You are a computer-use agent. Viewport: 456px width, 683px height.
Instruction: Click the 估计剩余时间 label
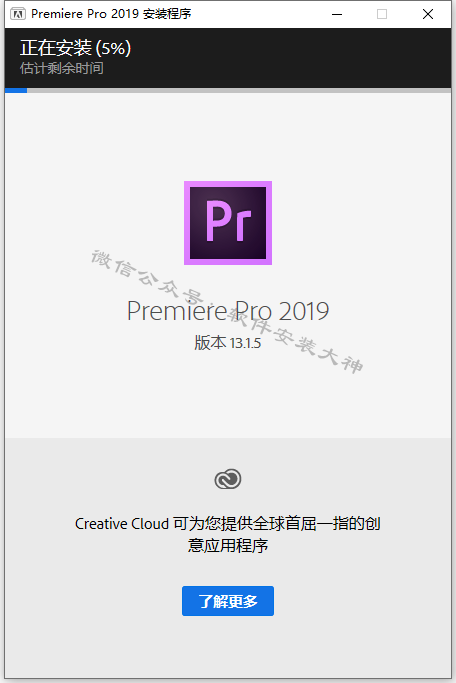point(61,68)
